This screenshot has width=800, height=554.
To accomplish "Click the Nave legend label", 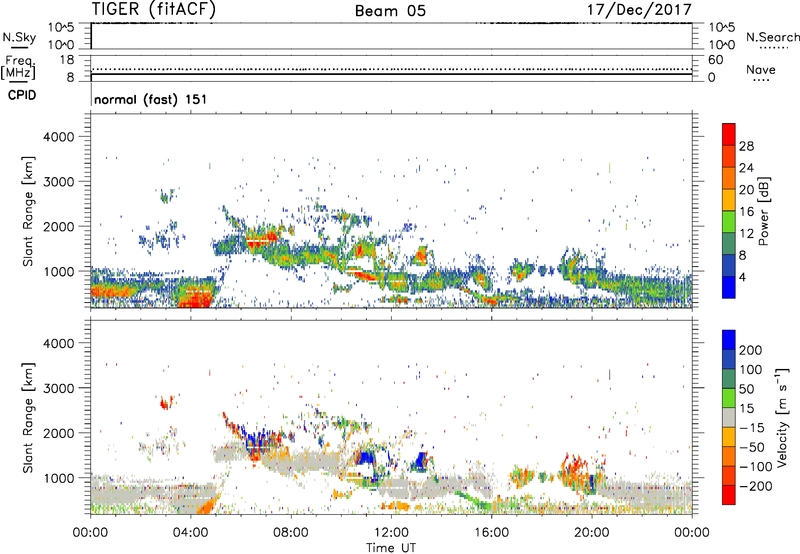I will tap(761, 69).
